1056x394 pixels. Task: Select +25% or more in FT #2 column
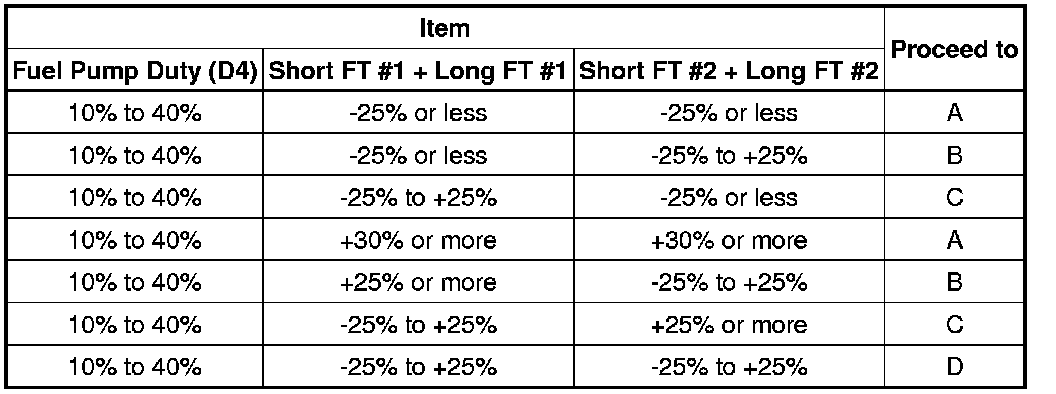click(729, 325)
